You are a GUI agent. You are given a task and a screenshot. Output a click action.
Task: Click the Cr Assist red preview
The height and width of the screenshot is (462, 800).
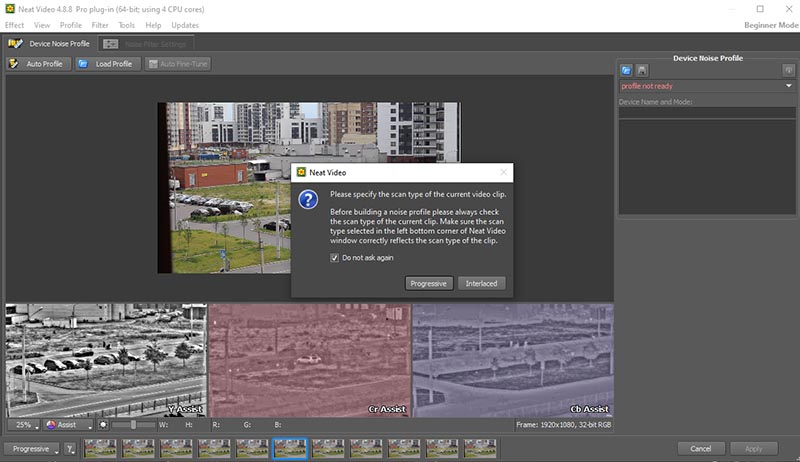310,361
